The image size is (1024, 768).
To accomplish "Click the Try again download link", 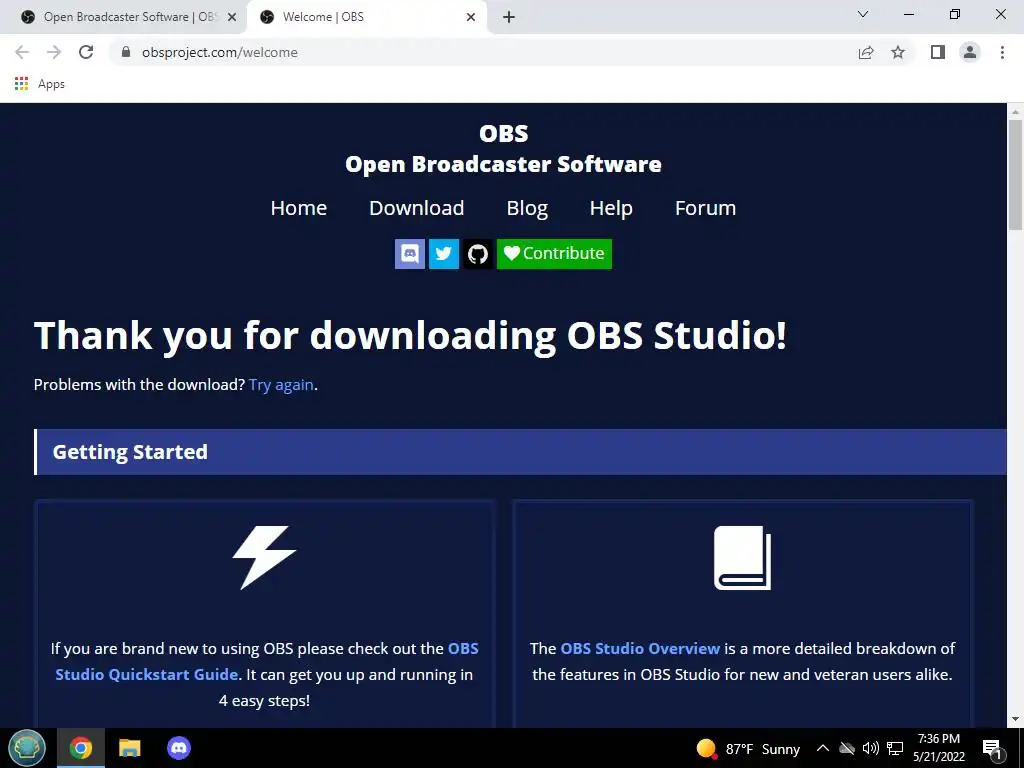I will pyautogui.click(x=281, y=385).
